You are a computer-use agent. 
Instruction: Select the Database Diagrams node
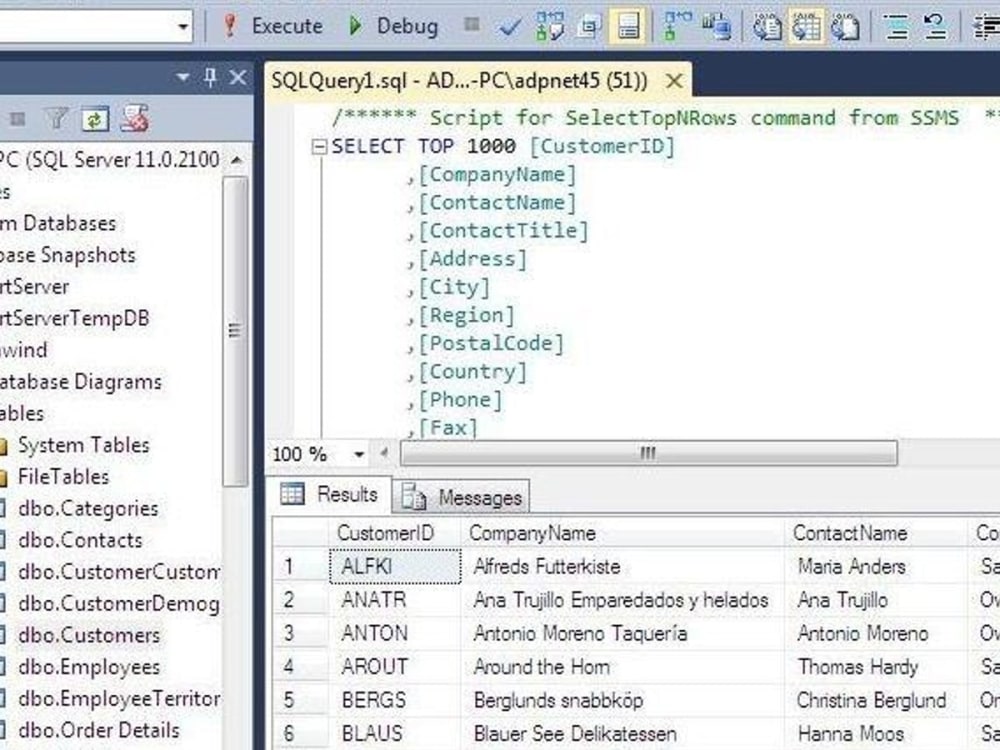tap(80, 382)
